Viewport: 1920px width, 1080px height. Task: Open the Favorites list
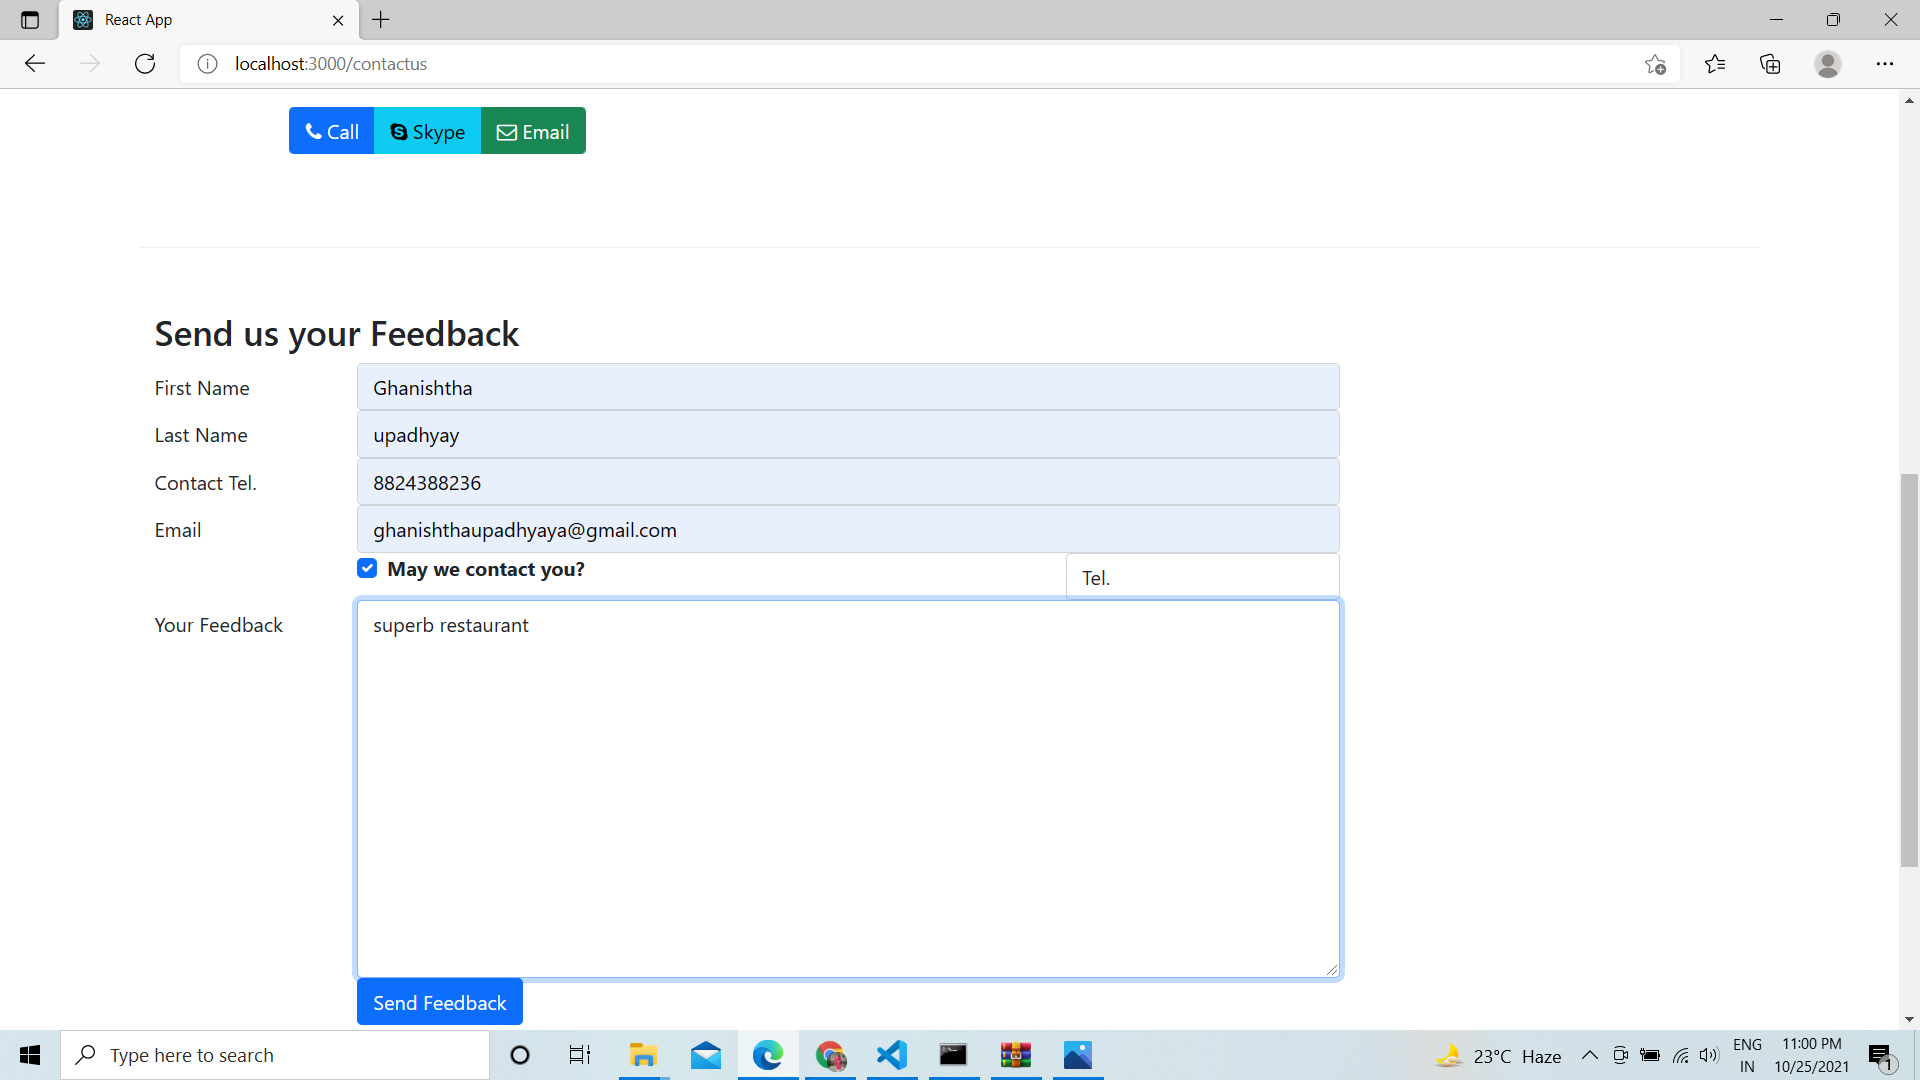(1715, 64)
